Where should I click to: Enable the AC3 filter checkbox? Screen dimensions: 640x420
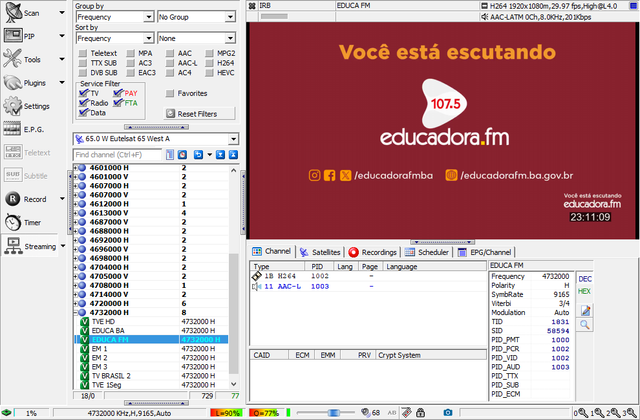(131, 63)
